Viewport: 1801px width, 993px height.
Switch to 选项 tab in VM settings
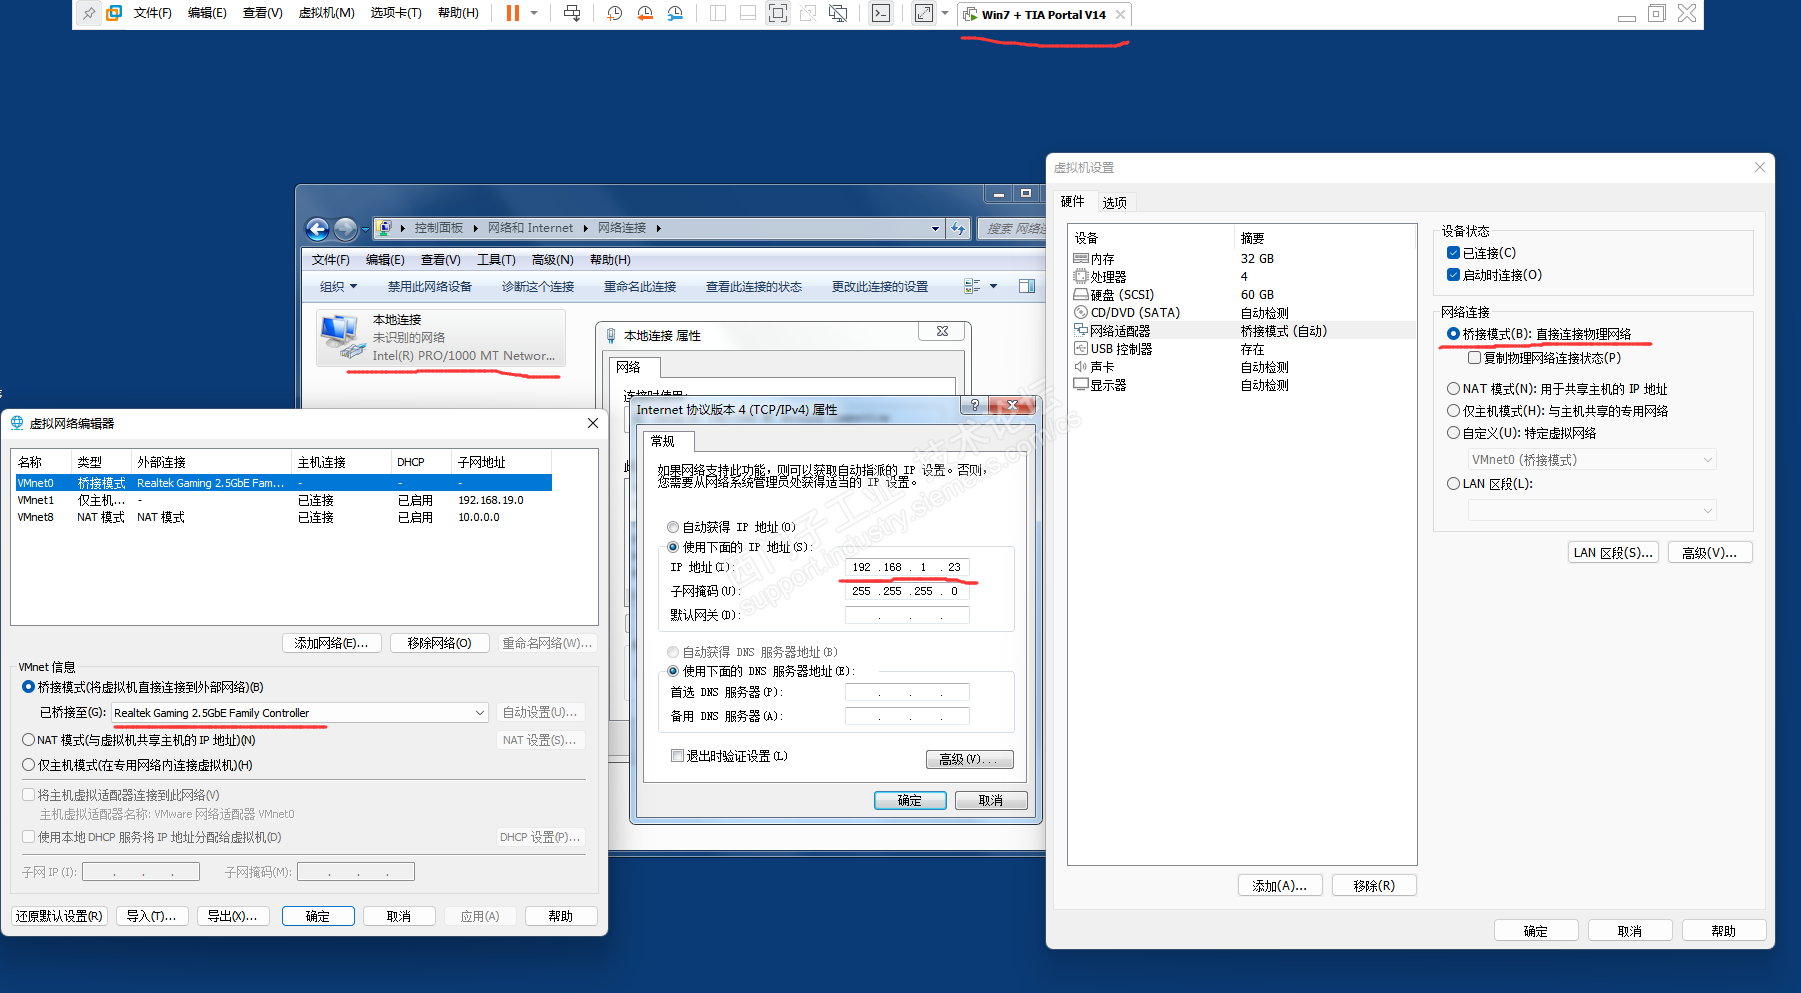[x=1114, y=202]
